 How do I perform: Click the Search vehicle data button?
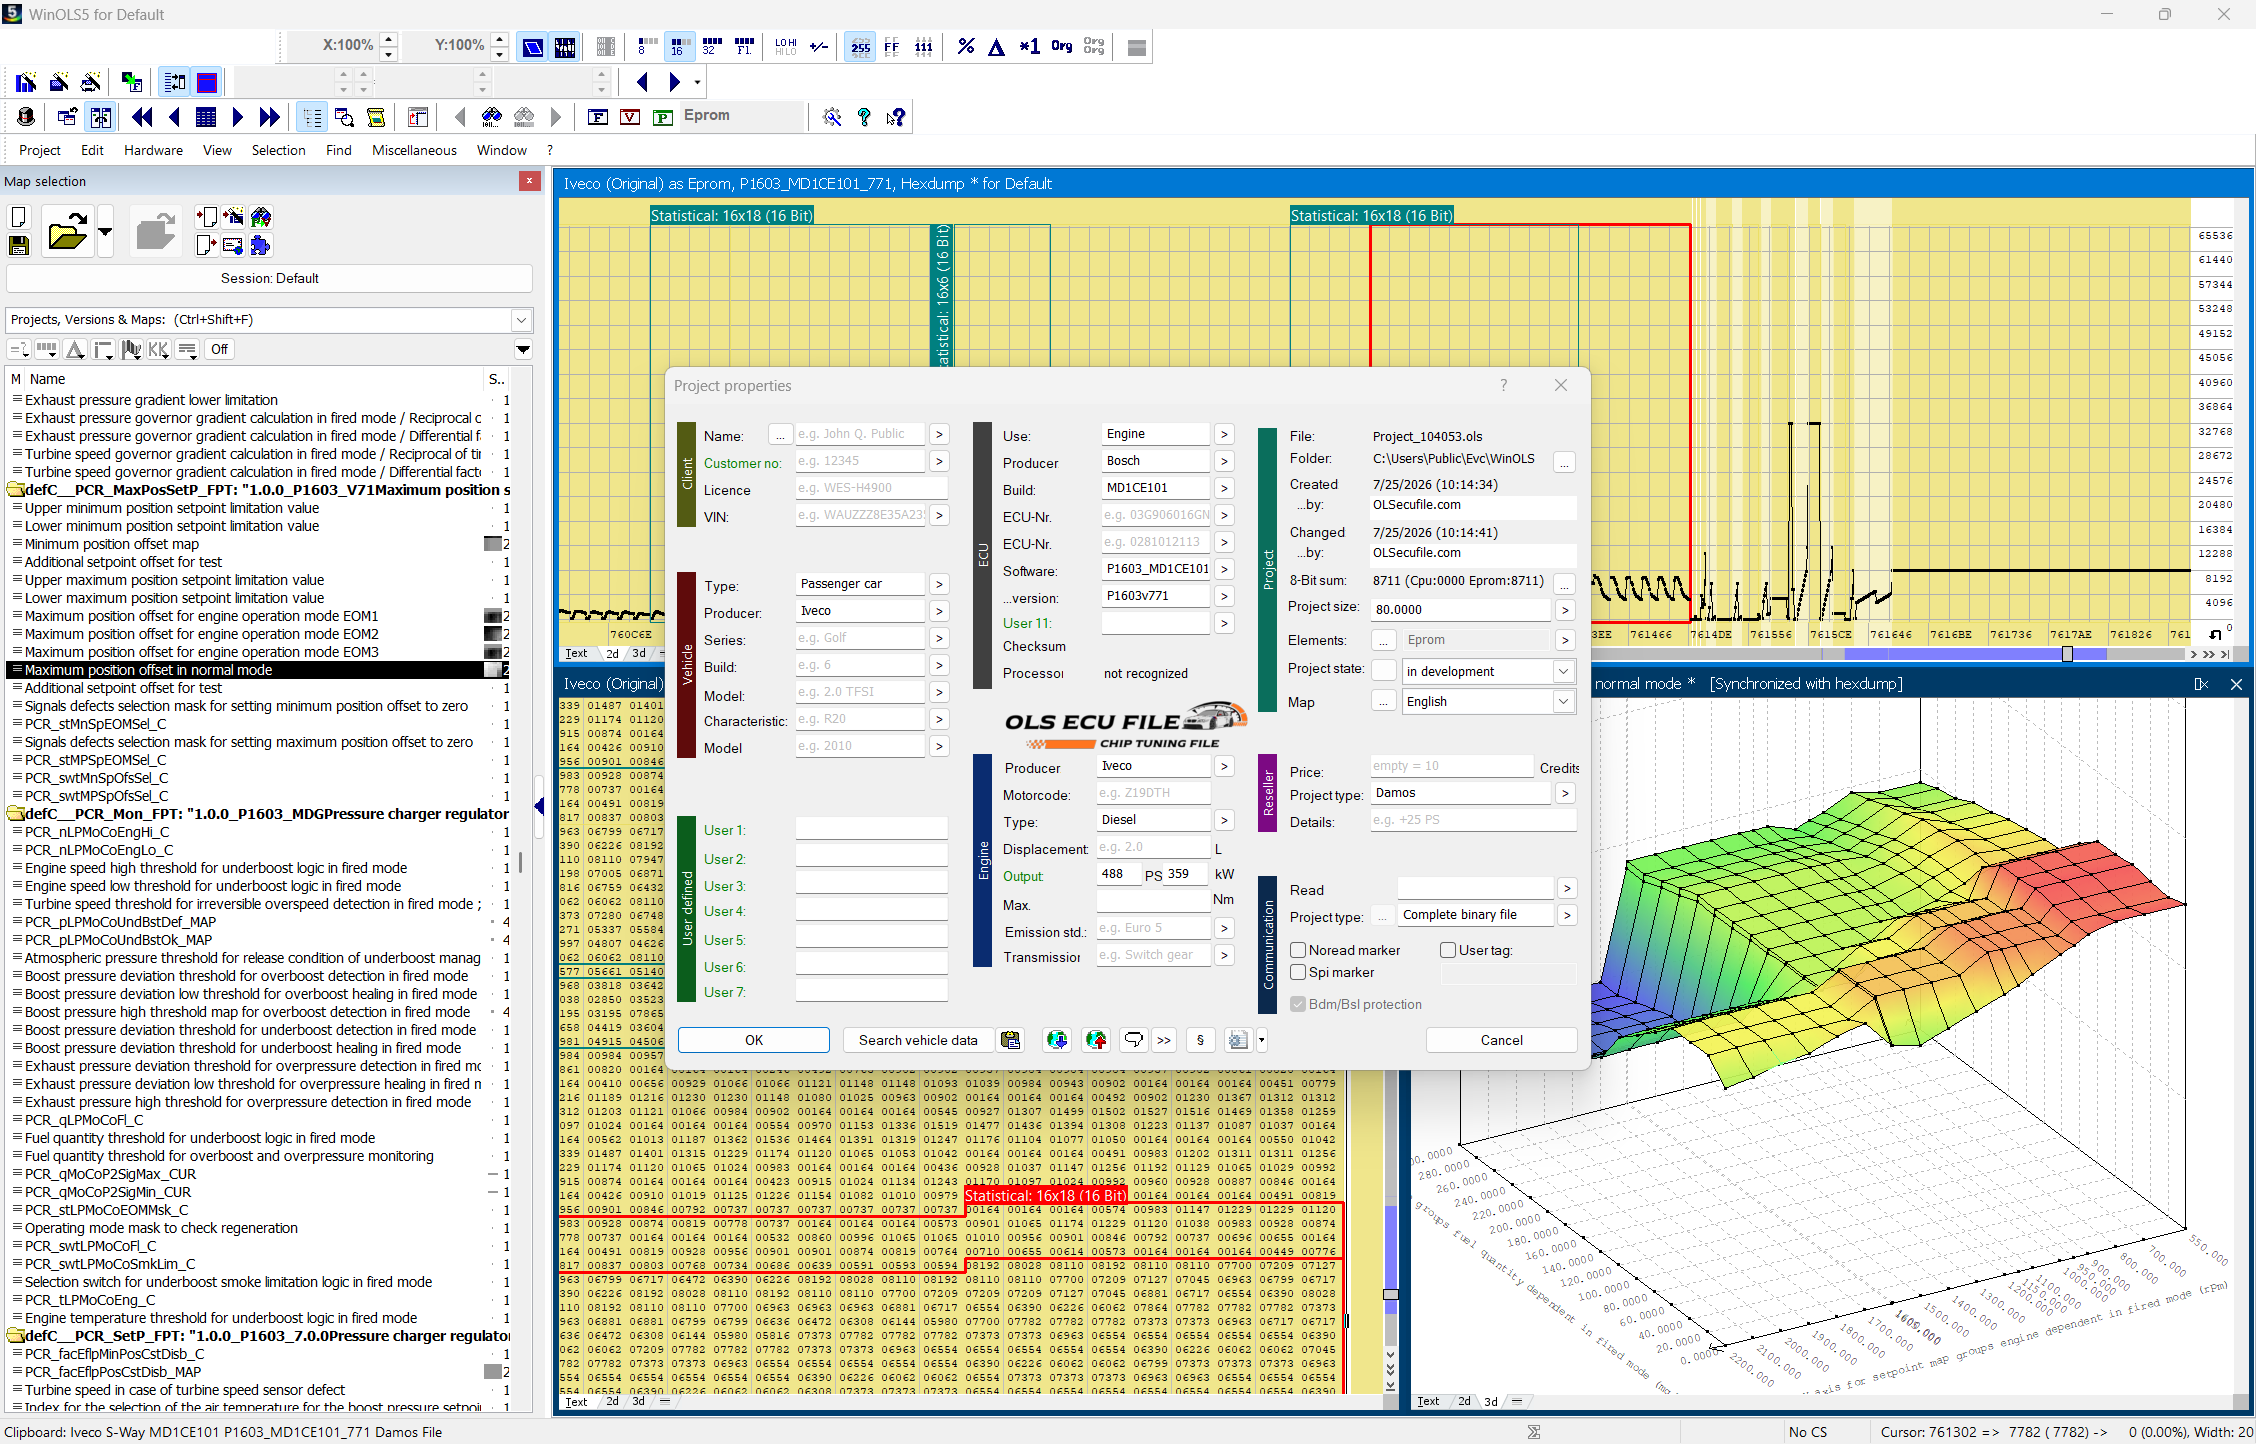coord(918,1040)
